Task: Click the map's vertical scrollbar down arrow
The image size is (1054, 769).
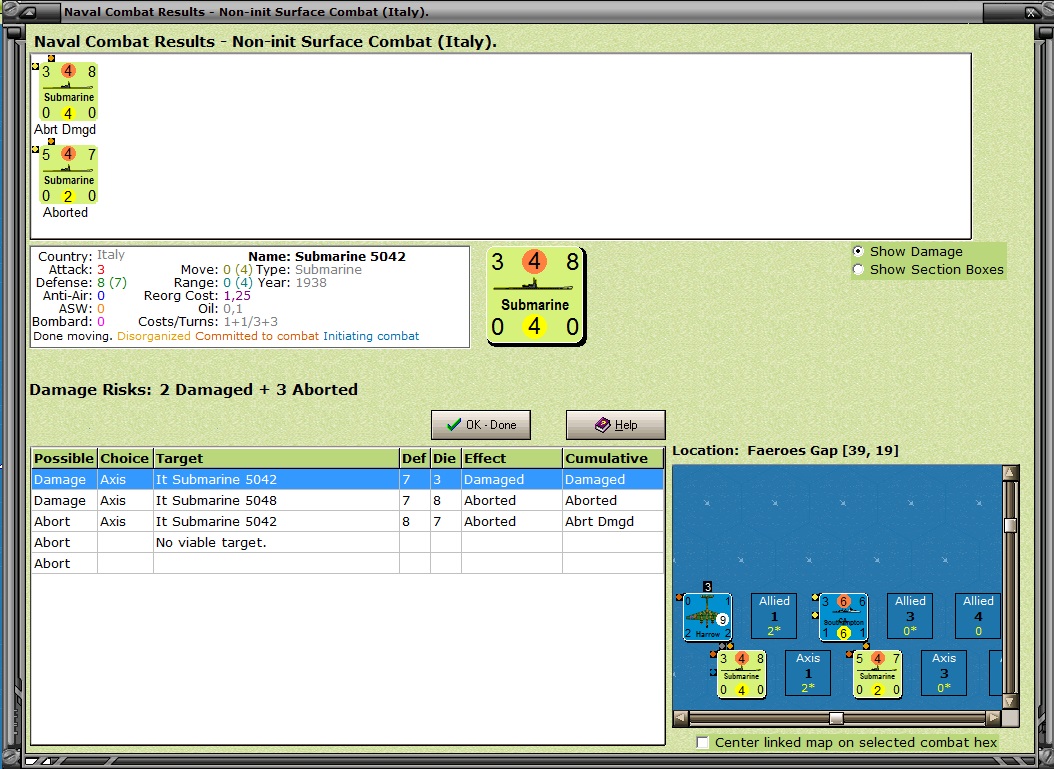Action: click(x=1010, y=701)
